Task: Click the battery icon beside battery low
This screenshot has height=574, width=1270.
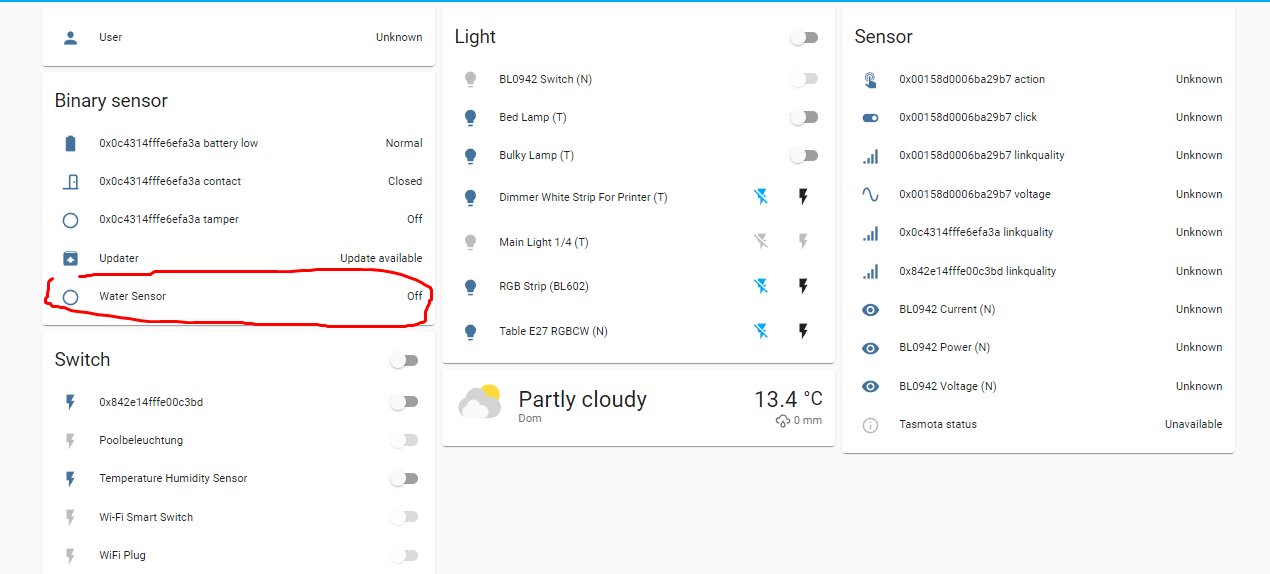Action: [70, 143]
